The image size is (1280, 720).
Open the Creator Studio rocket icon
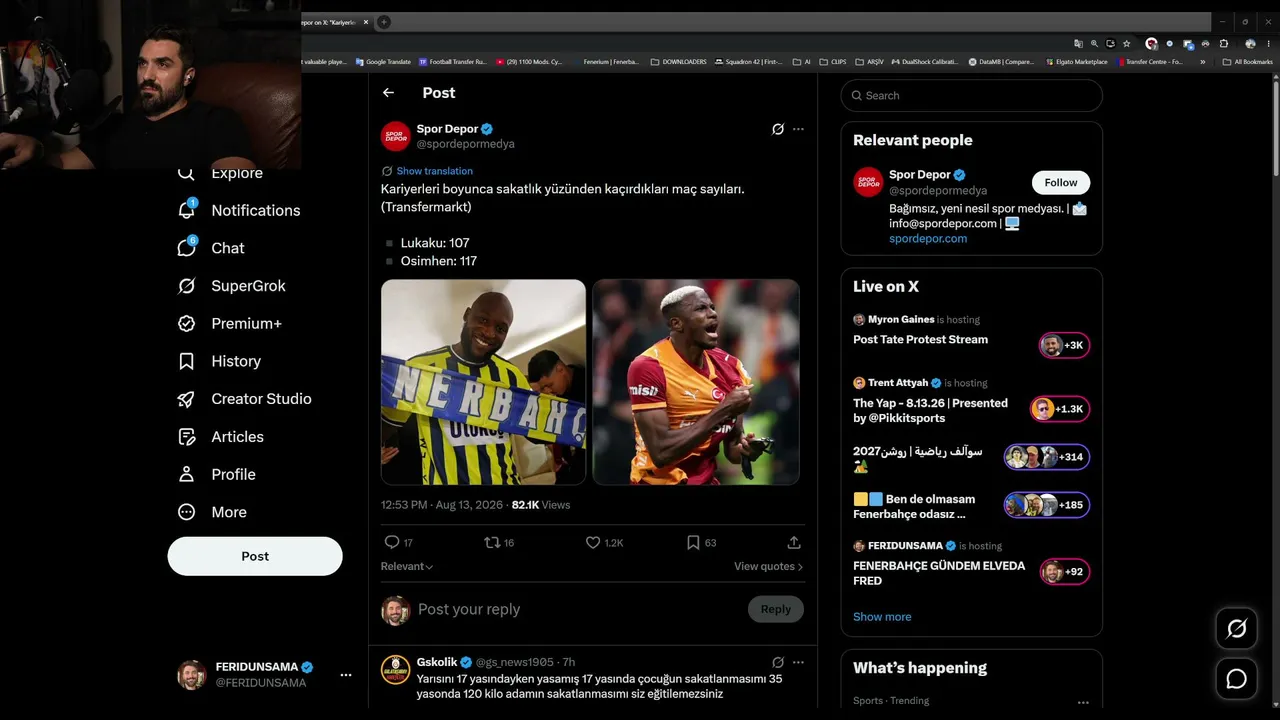coord(187,399)
